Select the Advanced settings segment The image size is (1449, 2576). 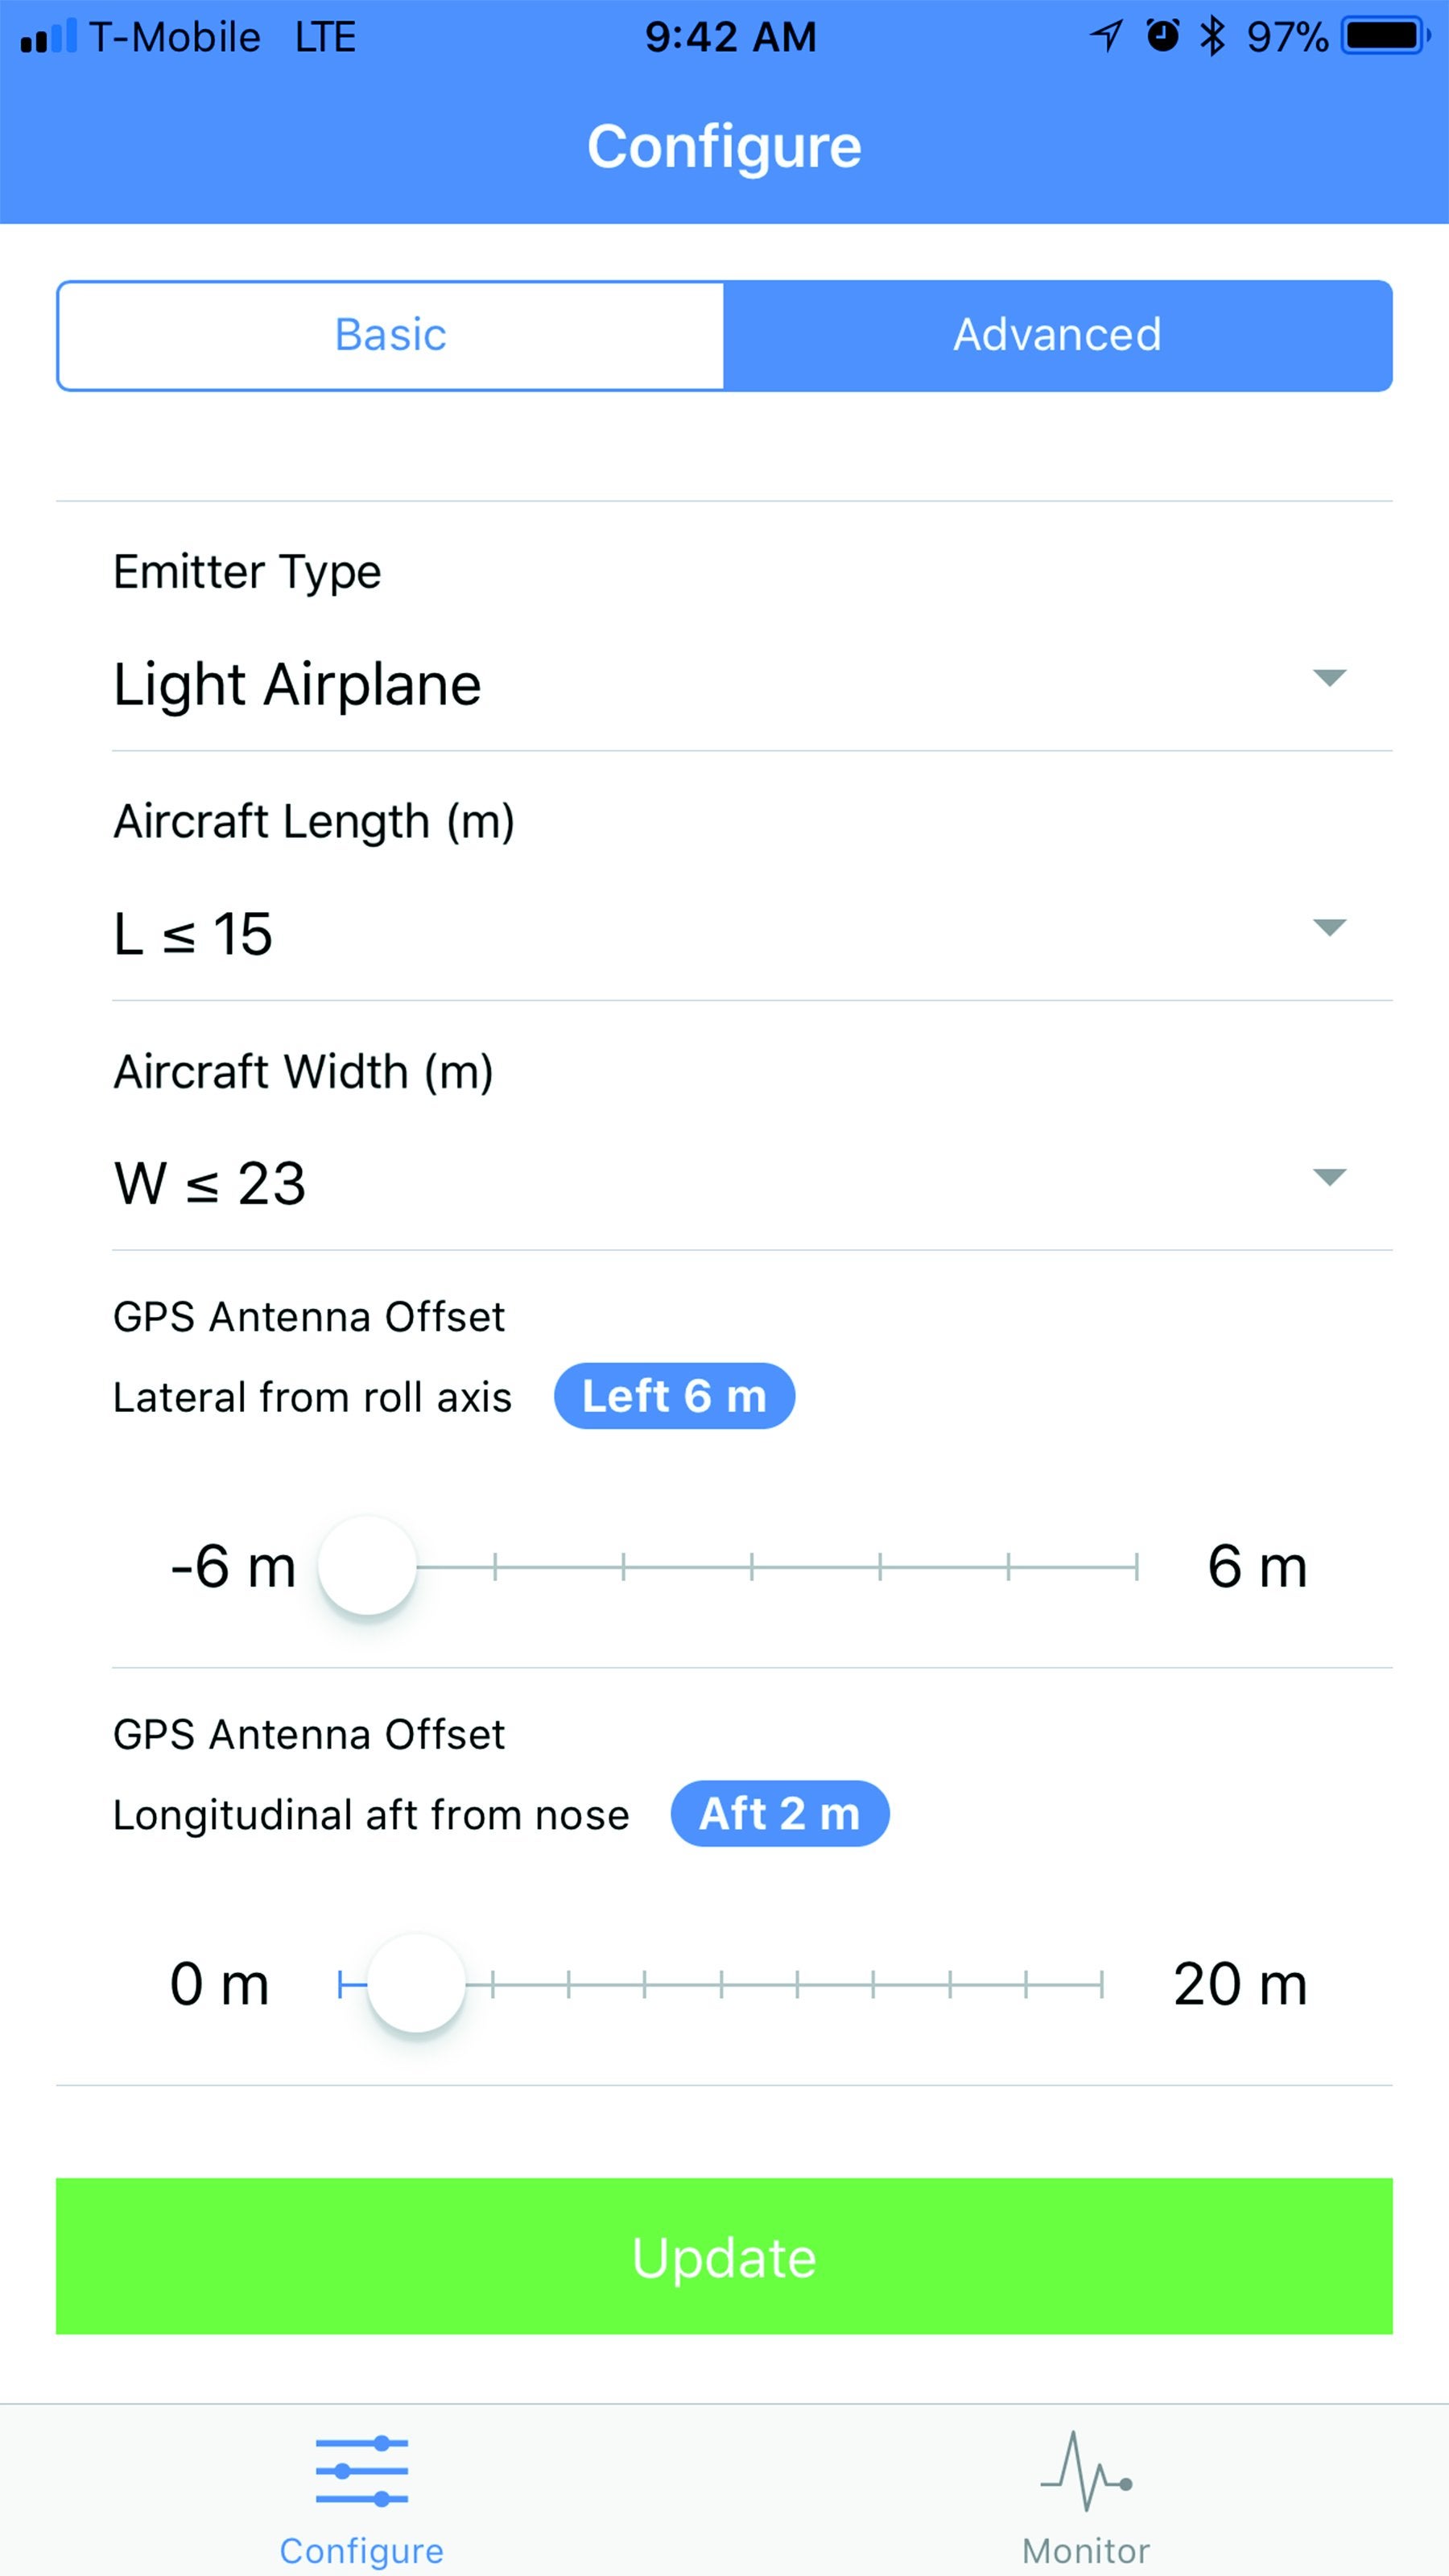click(1057, 335)
